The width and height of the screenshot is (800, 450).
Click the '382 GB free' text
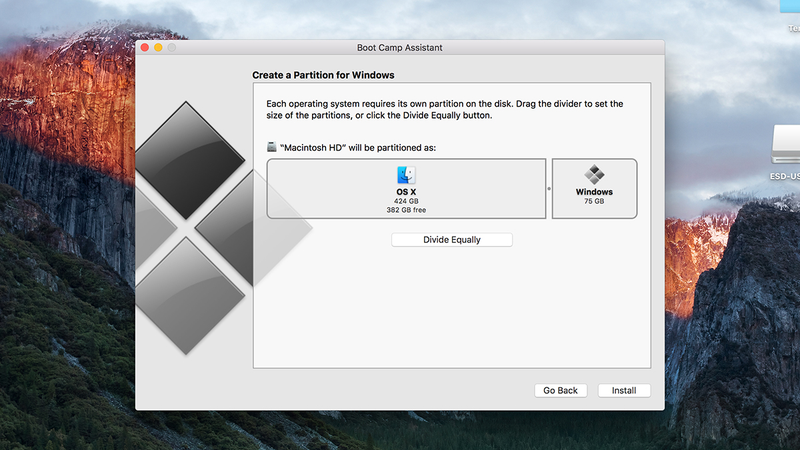(x=406, y=210)
